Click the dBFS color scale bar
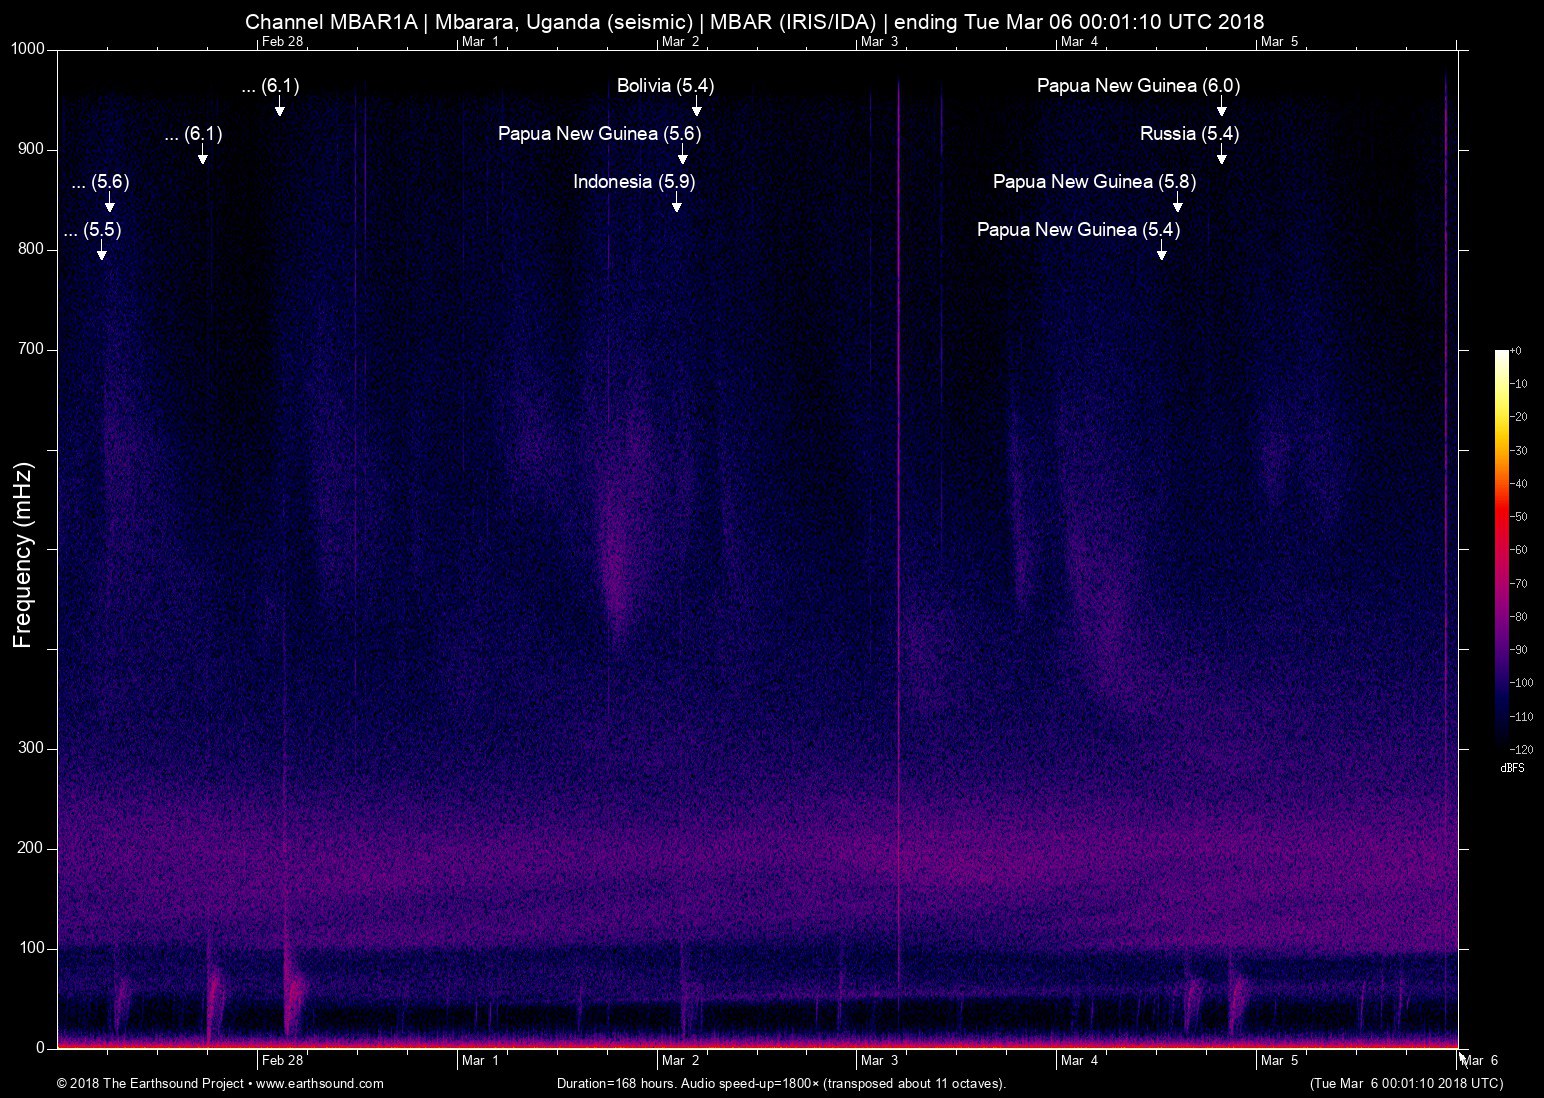1544x1098 pixels. (1501, 549)
